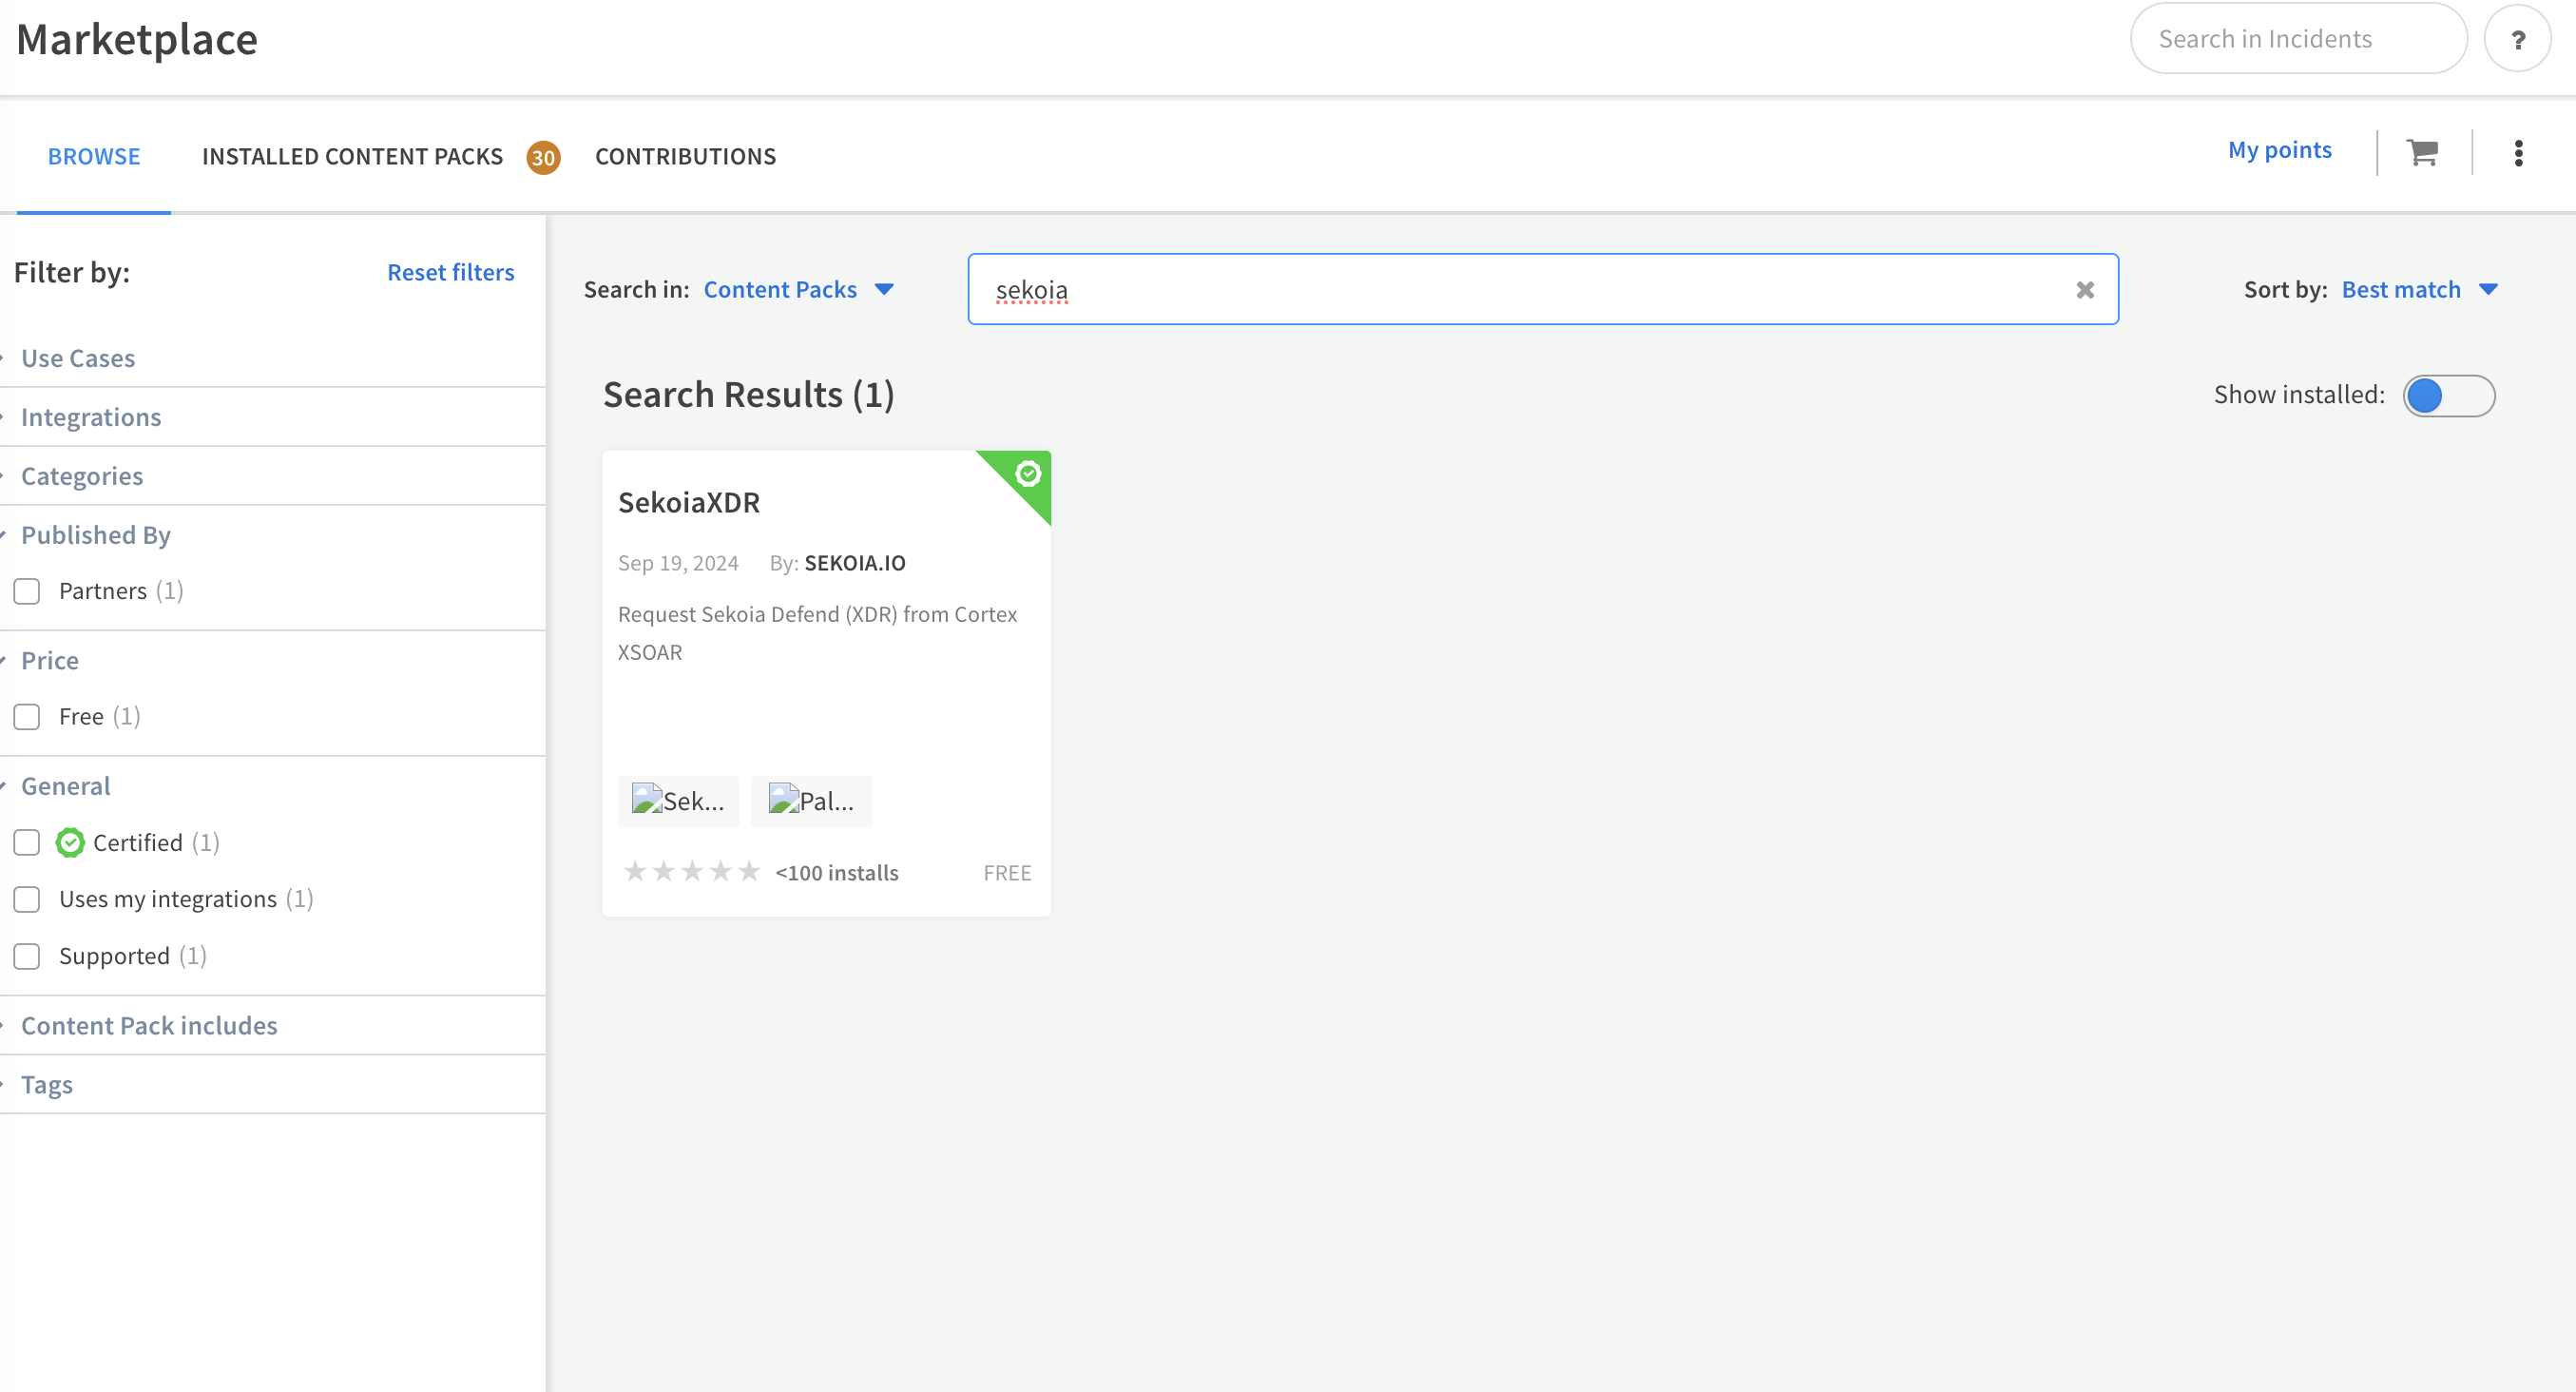The image size is (2576, 1392).
Task: Open the Palo Alto preview image thumbnail
Action: [811, 801]
